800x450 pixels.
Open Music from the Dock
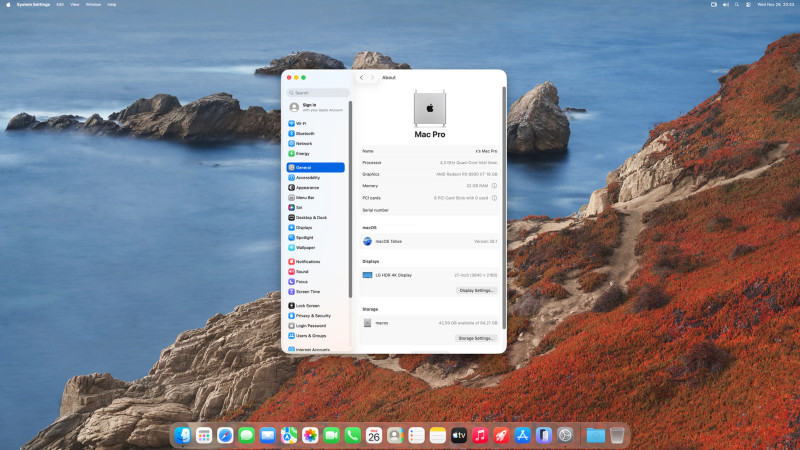480,435
